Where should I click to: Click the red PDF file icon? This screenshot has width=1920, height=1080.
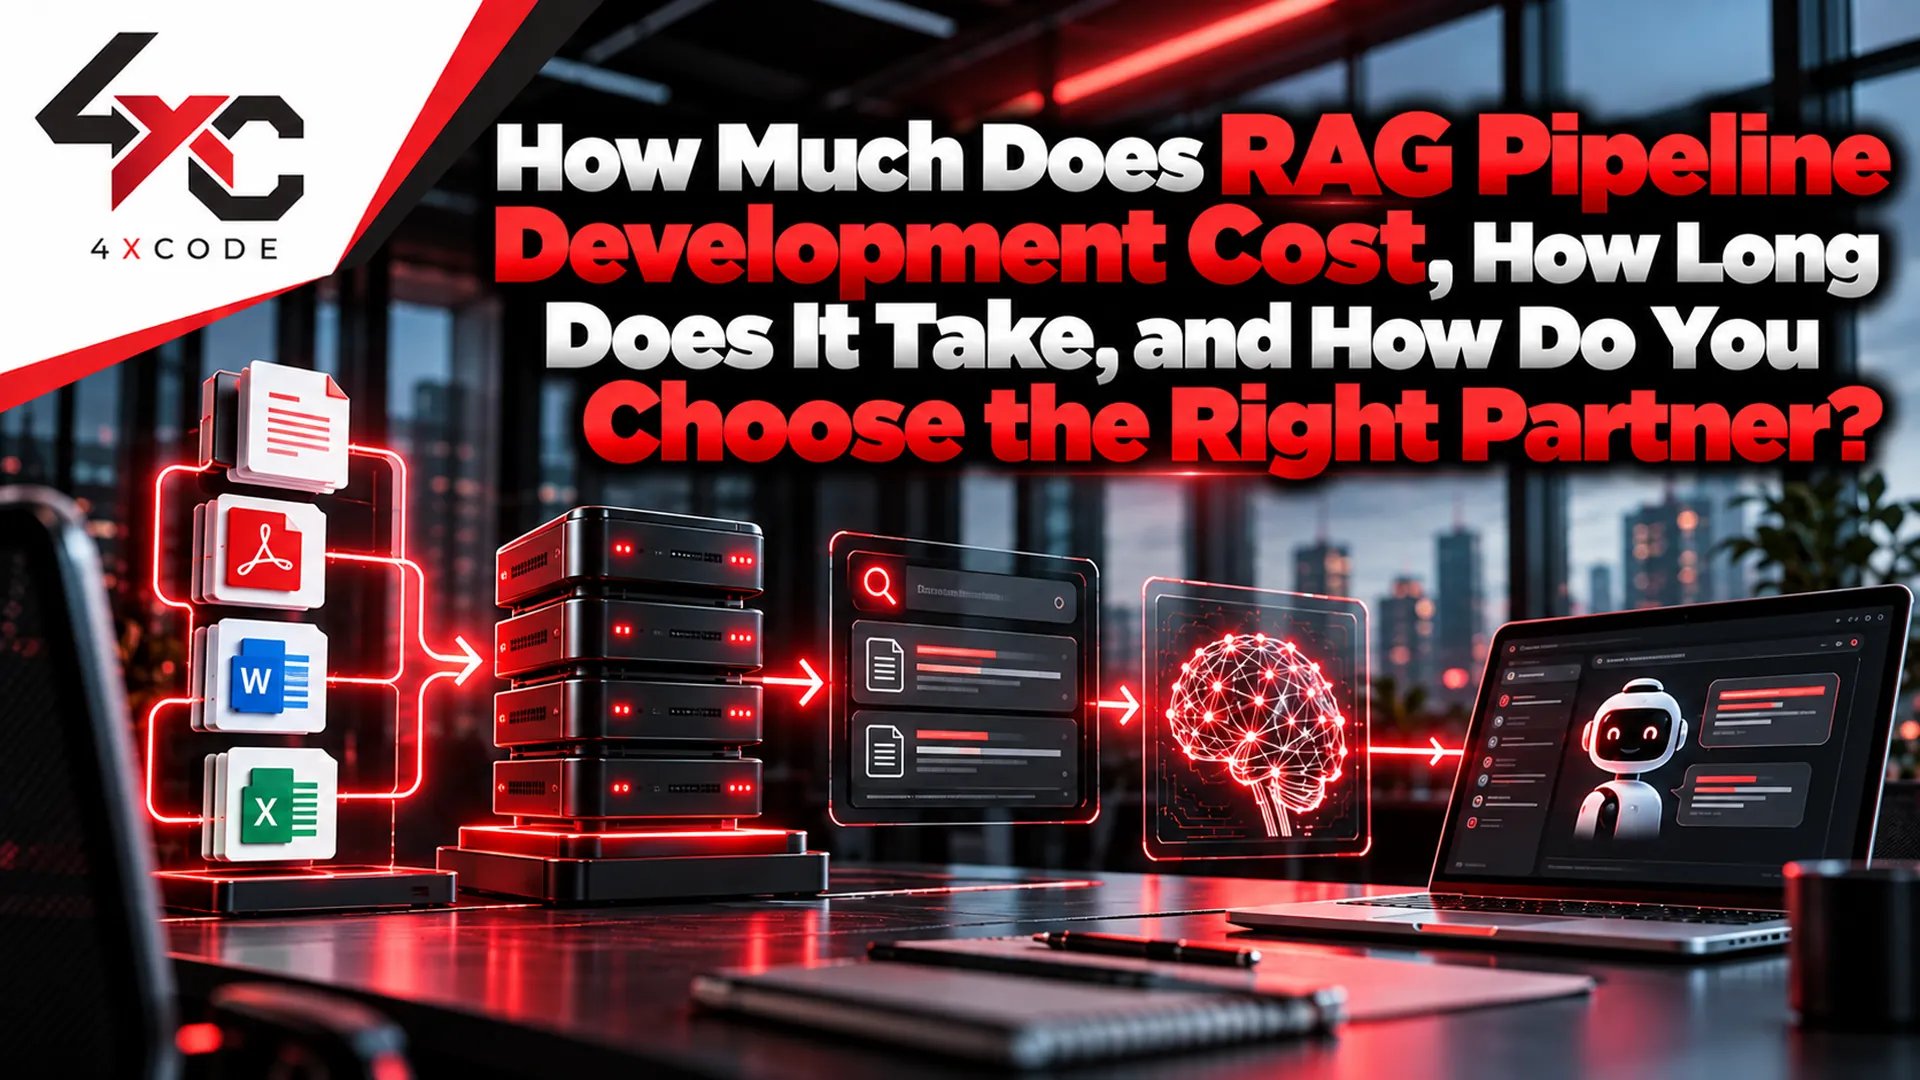point(265,552)
